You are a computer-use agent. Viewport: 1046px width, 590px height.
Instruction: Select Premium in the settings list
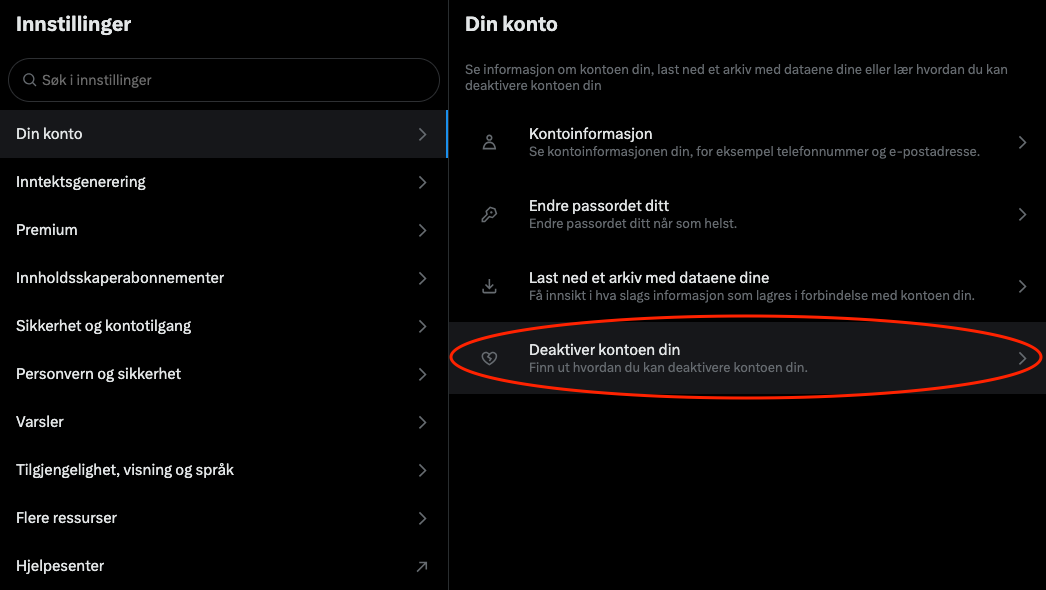click(47, 230)
